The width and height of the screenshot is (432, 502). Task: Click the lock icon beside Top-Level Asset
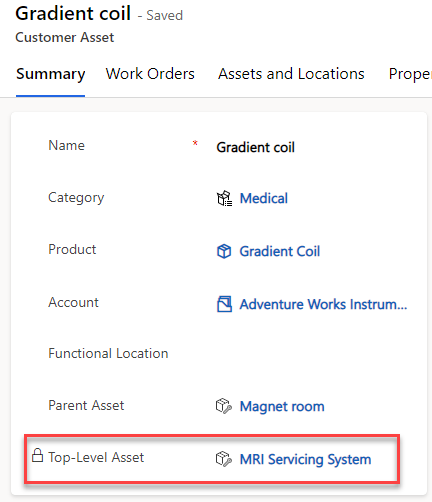tap(37, 455)
